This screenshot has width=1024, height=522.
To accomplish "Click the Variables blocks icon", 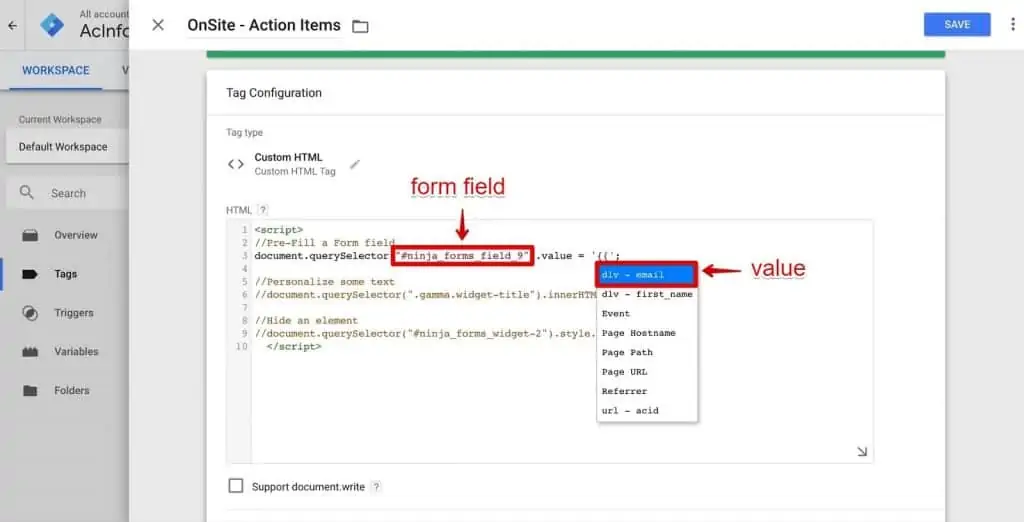I will pyautogui.click(x=30, y=351).
